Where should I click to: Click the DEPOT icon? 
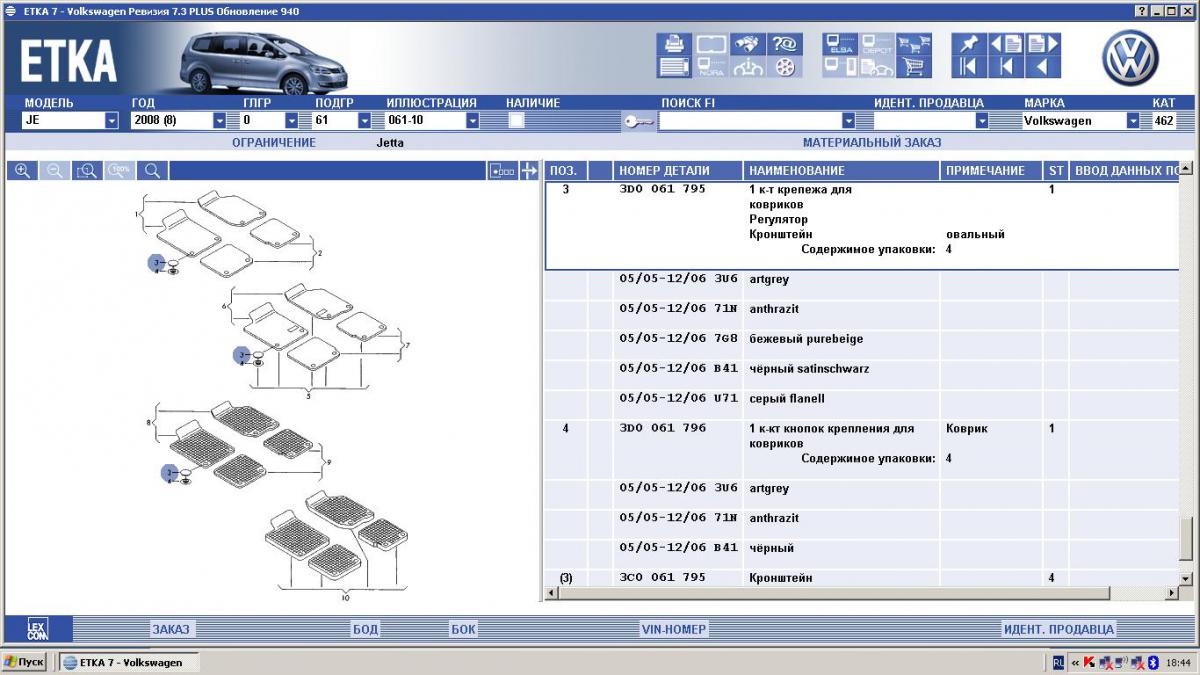coord(876,44)
